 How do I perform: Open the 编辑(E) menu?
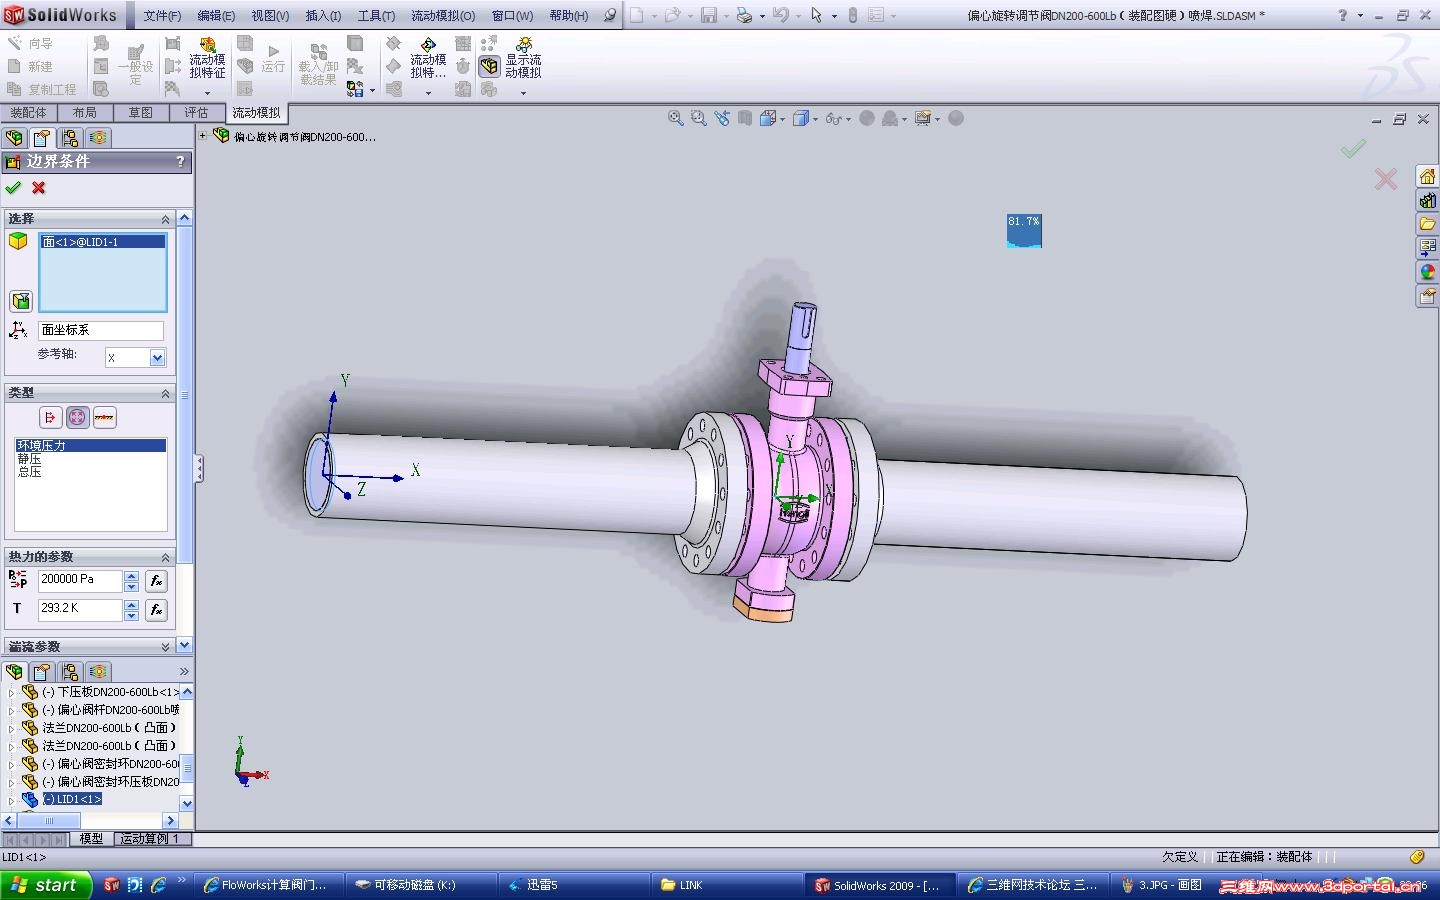point(216,16)
